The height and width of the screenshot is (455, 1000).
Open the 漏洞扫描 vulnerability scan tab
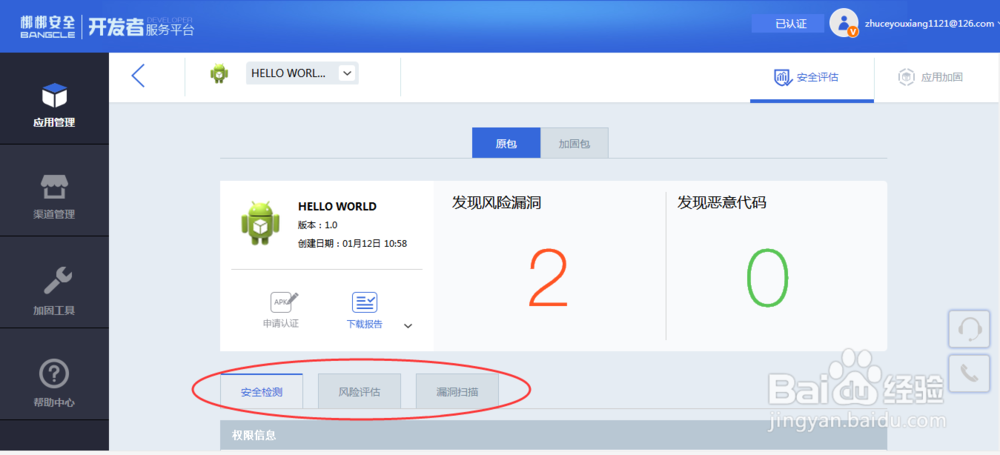(457, 391)
